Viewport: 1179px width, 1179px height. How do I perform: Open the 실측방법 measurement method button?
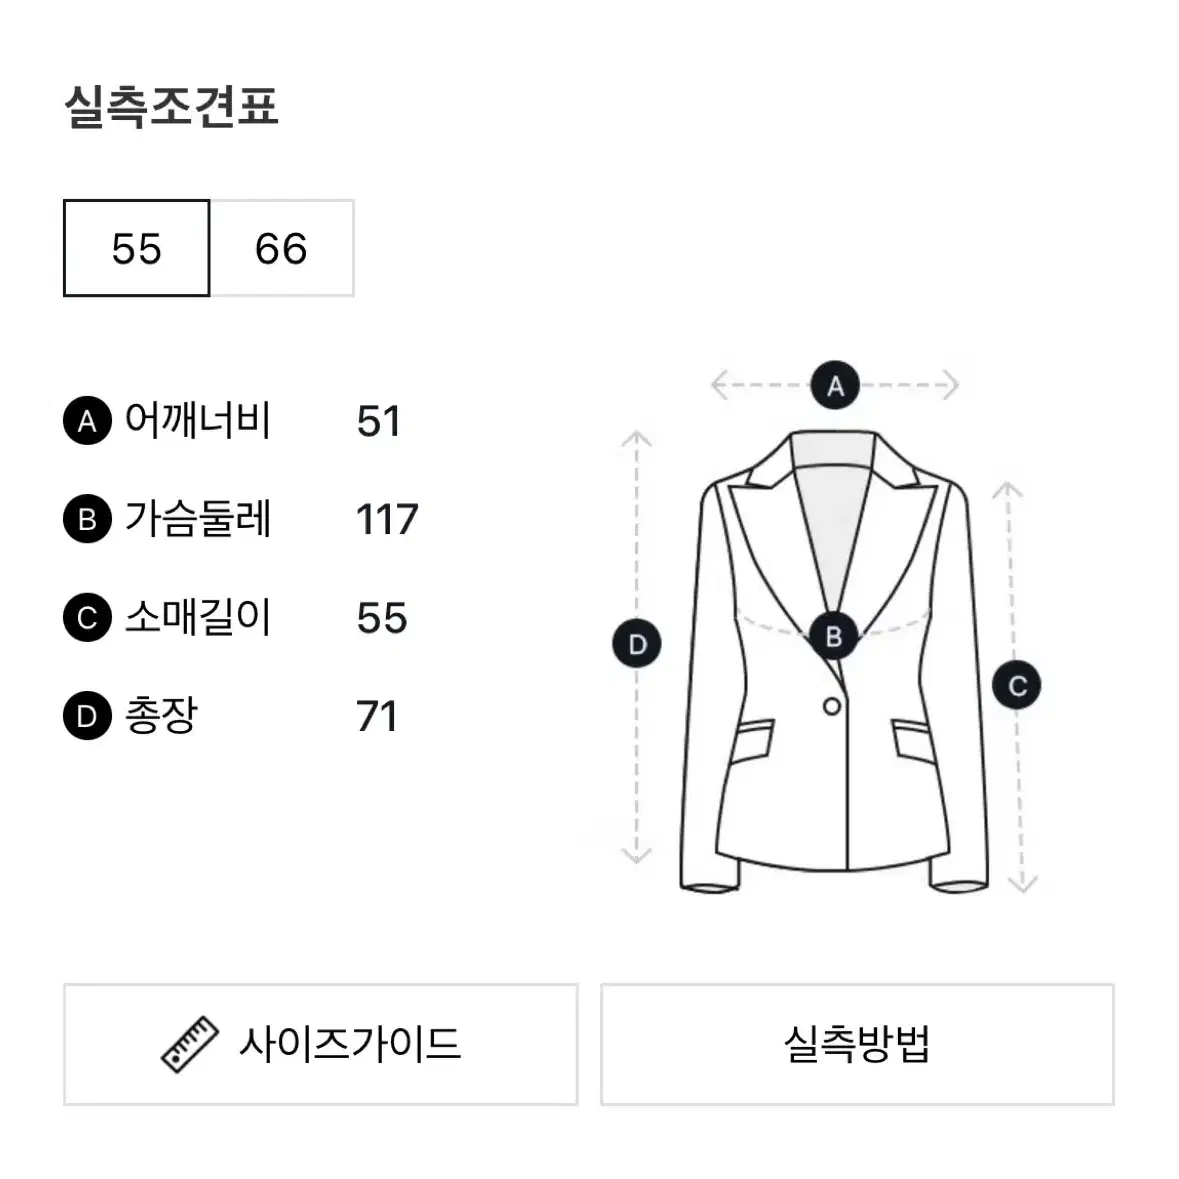pos(857,1044)
